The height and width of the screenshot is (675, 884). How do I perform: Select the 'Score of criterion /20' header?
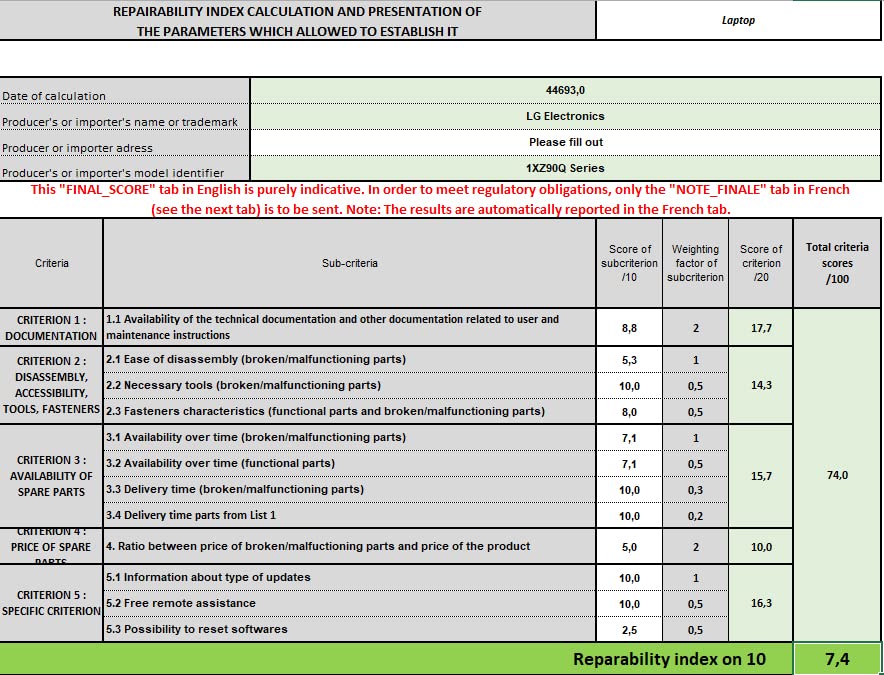pos(761,263)
